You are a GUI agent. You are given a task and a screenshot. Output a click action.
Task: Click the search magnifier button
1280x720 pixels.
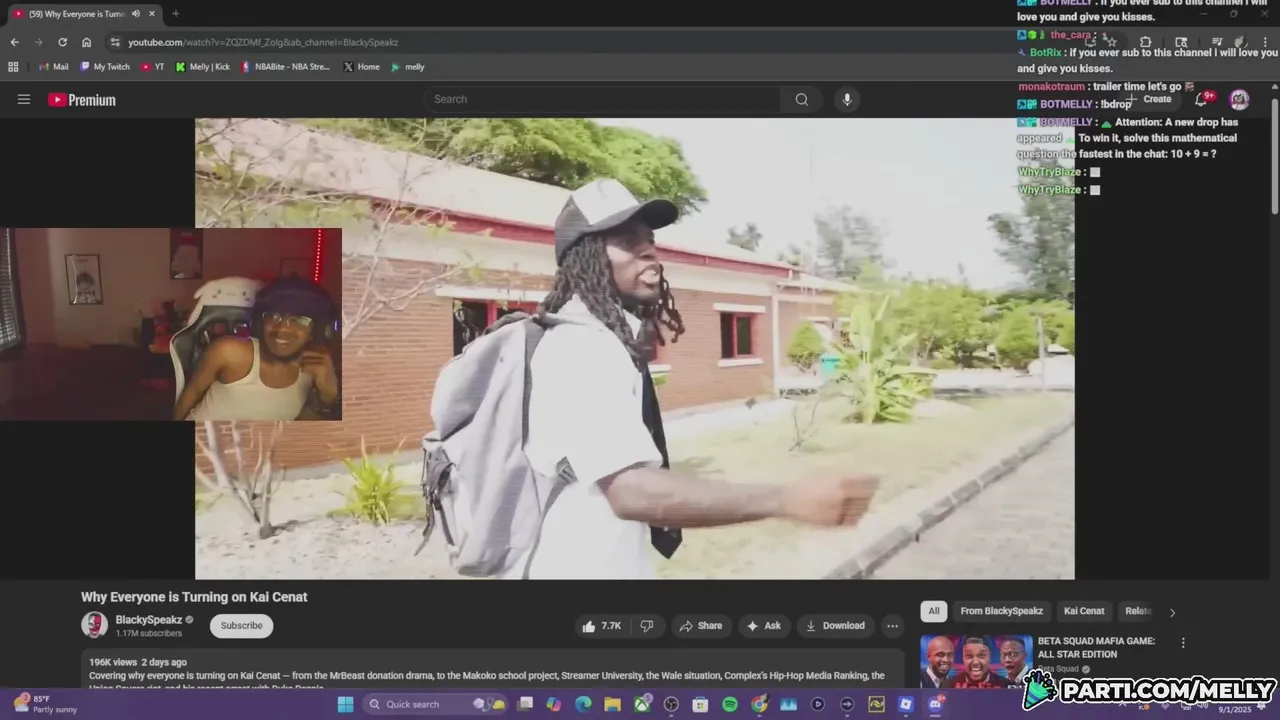click(x=801, y=99)
